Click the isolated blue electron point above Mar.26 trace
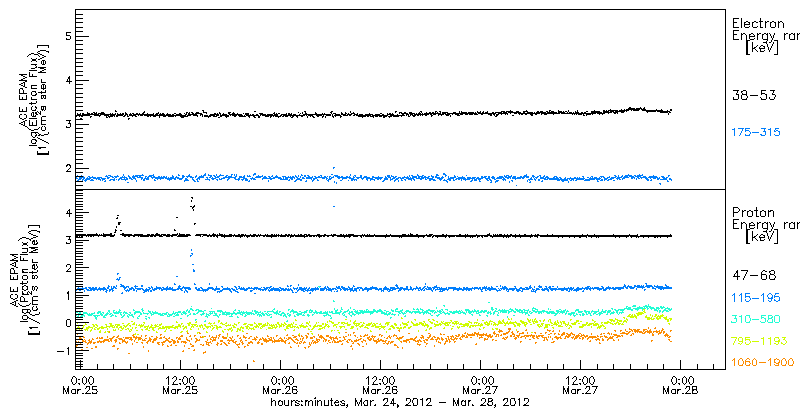Screen dimensions: 800x410 point(334,167)
